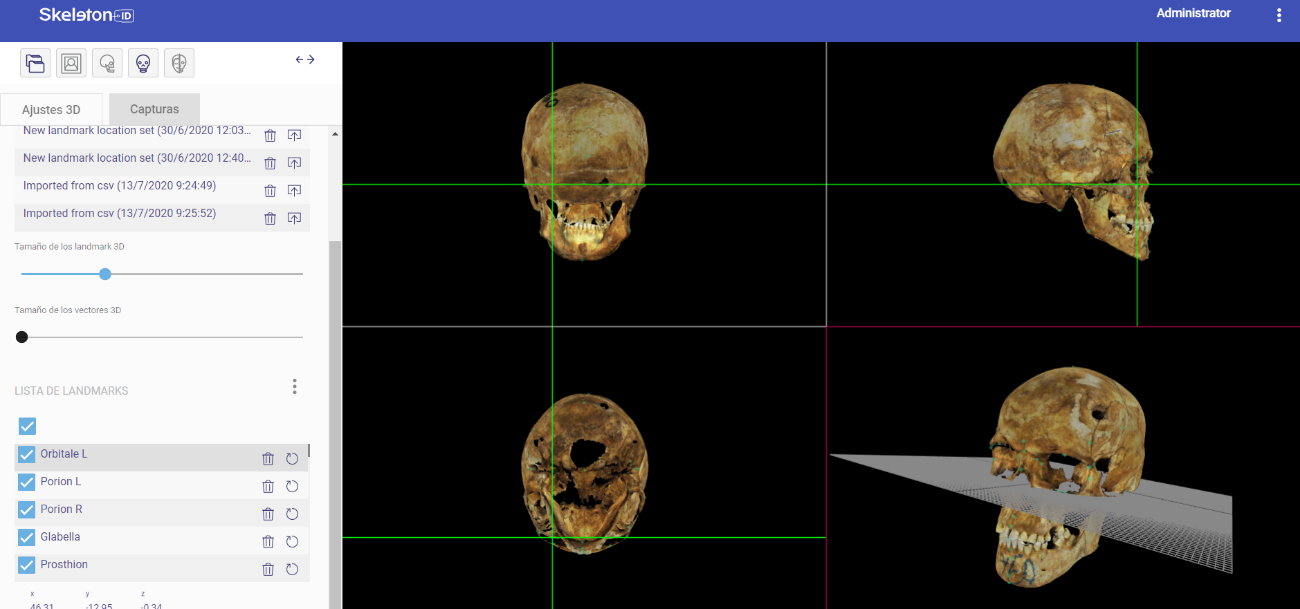Uncheck the Orbitale L landmark

coord(27,454)
